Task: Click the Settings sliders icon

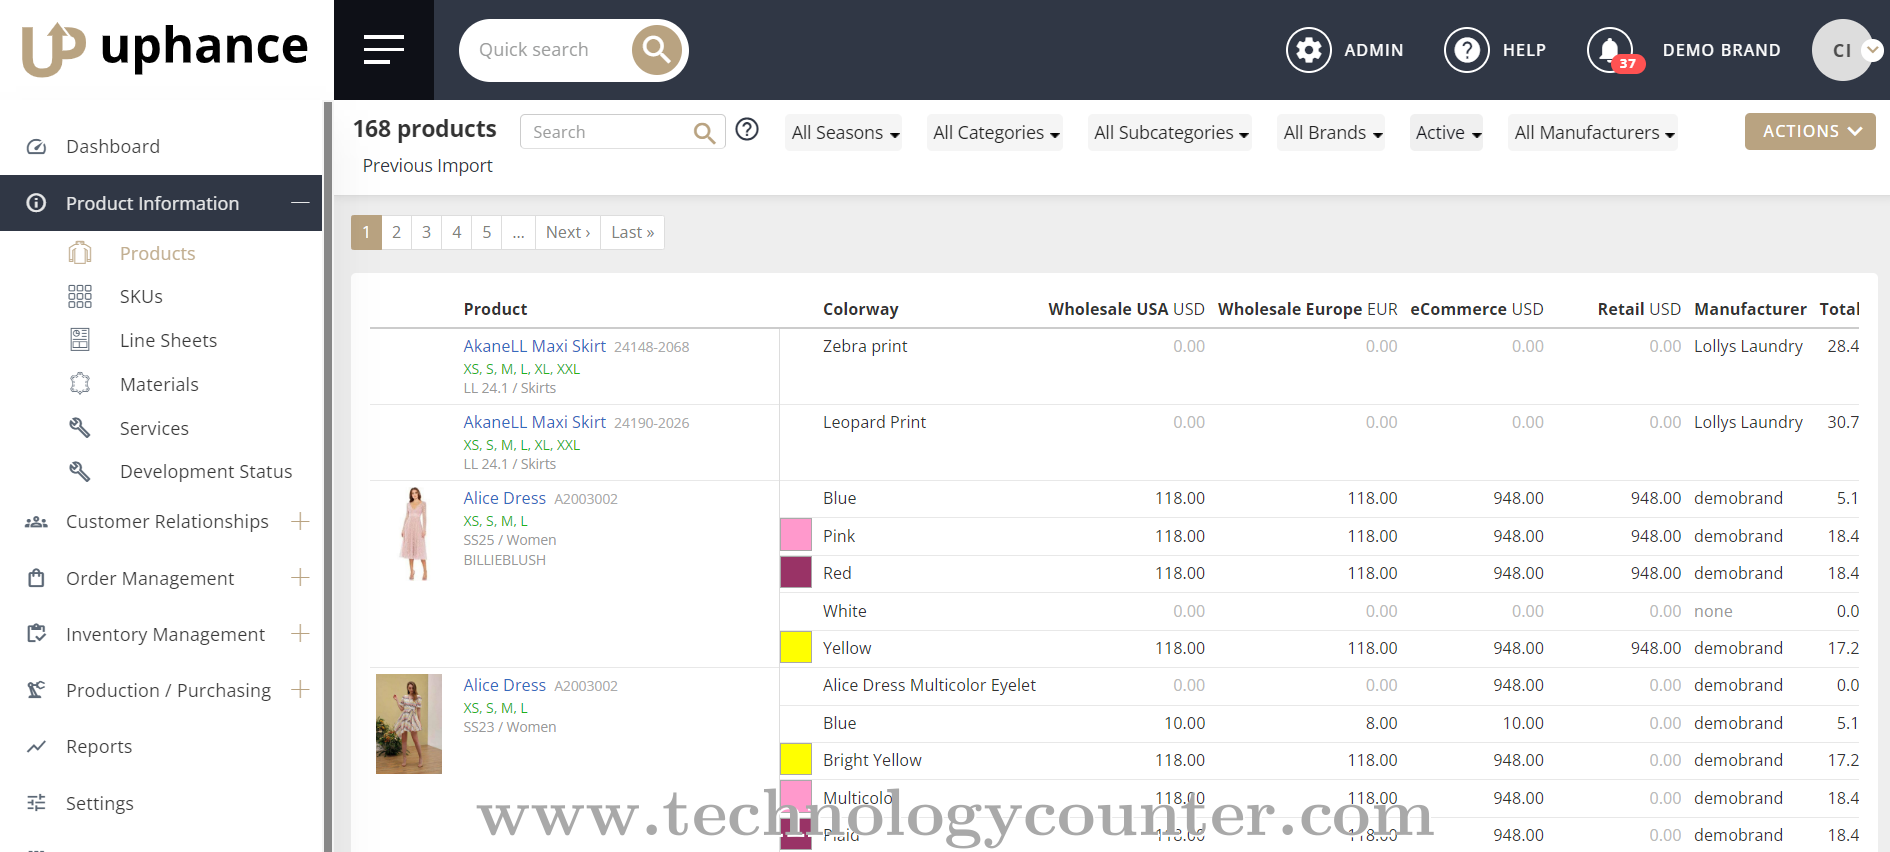Action: pos(36,803)
